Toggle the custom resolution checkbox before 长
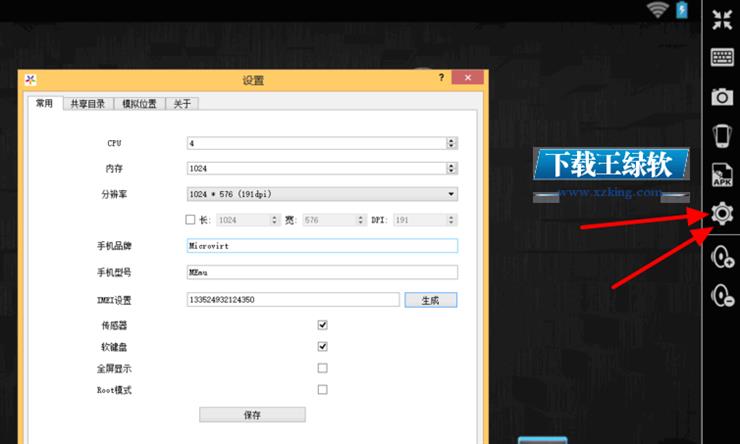The height and width of the screenshot is (444, 740). click(190, 220)
